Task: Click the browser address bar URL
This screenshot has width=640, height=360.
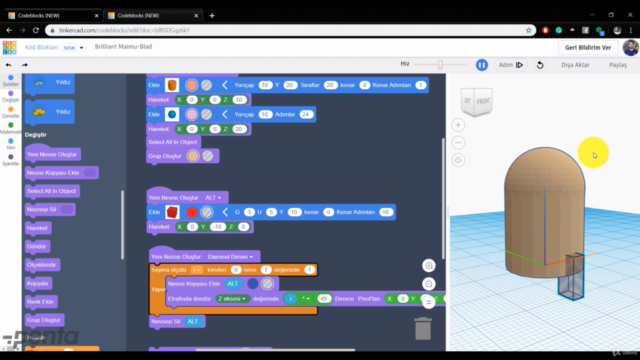Action: [124, 30]
